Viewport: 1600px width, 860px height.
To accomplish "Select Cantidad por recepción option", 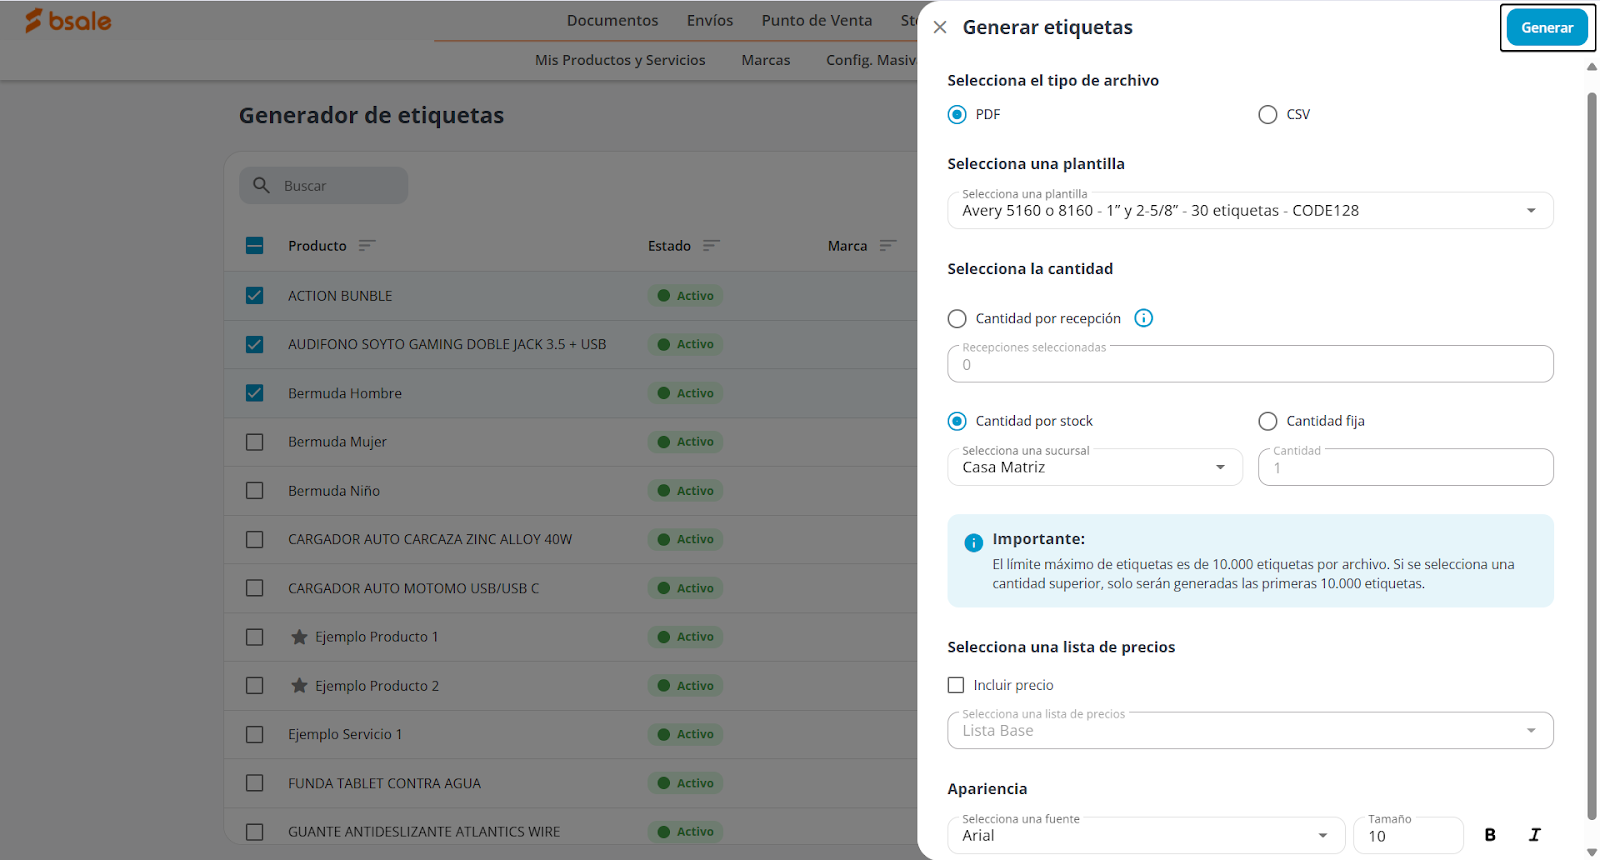I will click(957, 318).
